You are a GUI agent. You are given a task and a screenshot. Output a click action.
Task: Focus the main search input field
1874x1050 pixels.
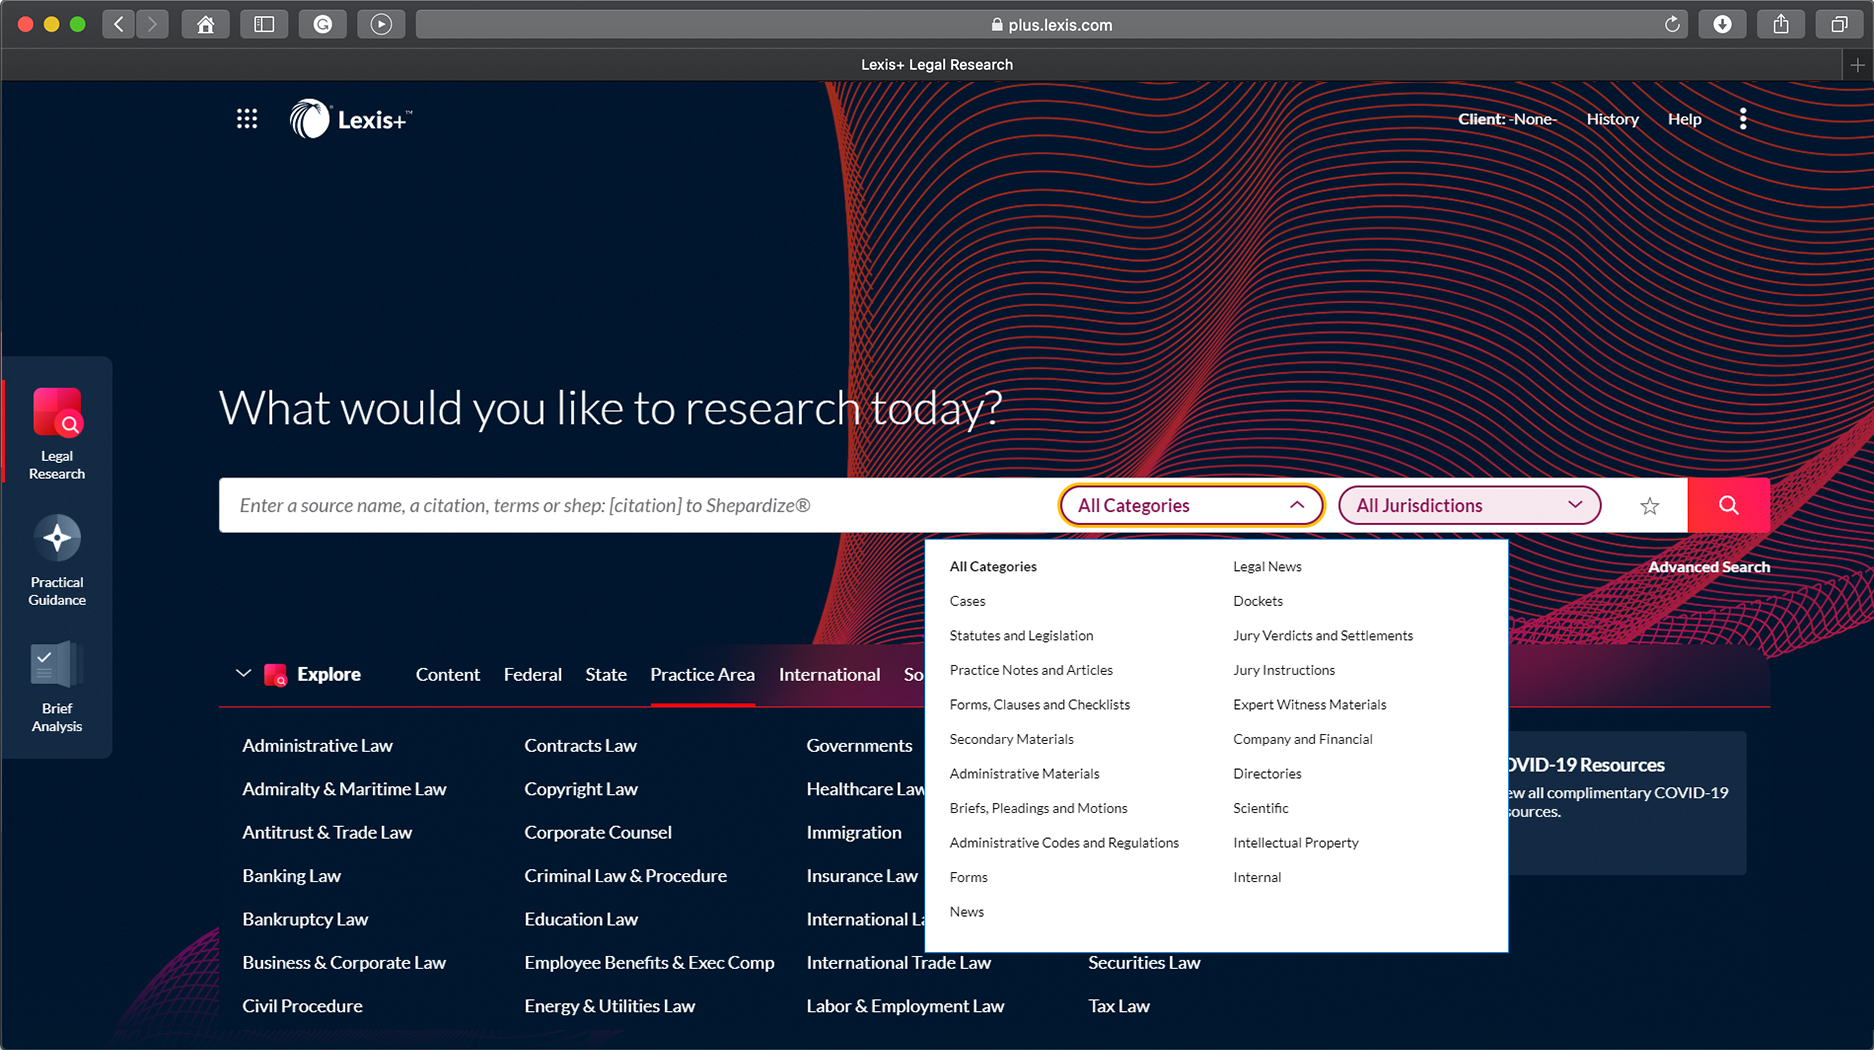(x=638, y=505)
